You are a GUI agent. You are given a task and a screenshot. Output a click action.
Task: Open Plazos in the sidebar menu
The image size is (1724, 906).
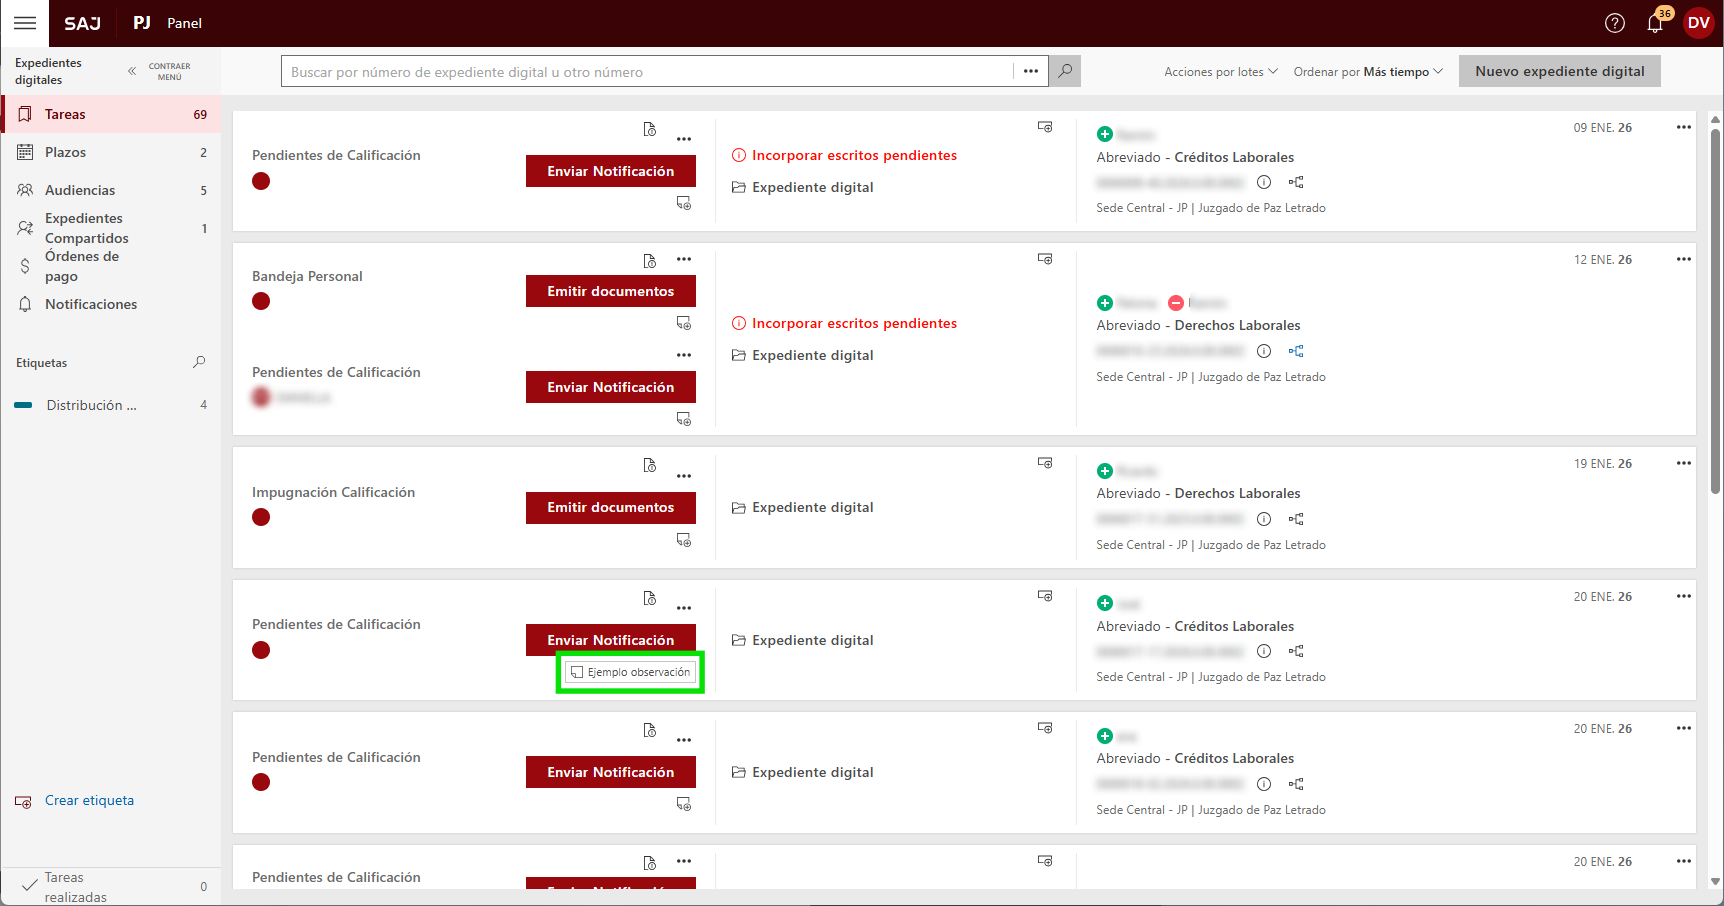[x=65, y=152]
